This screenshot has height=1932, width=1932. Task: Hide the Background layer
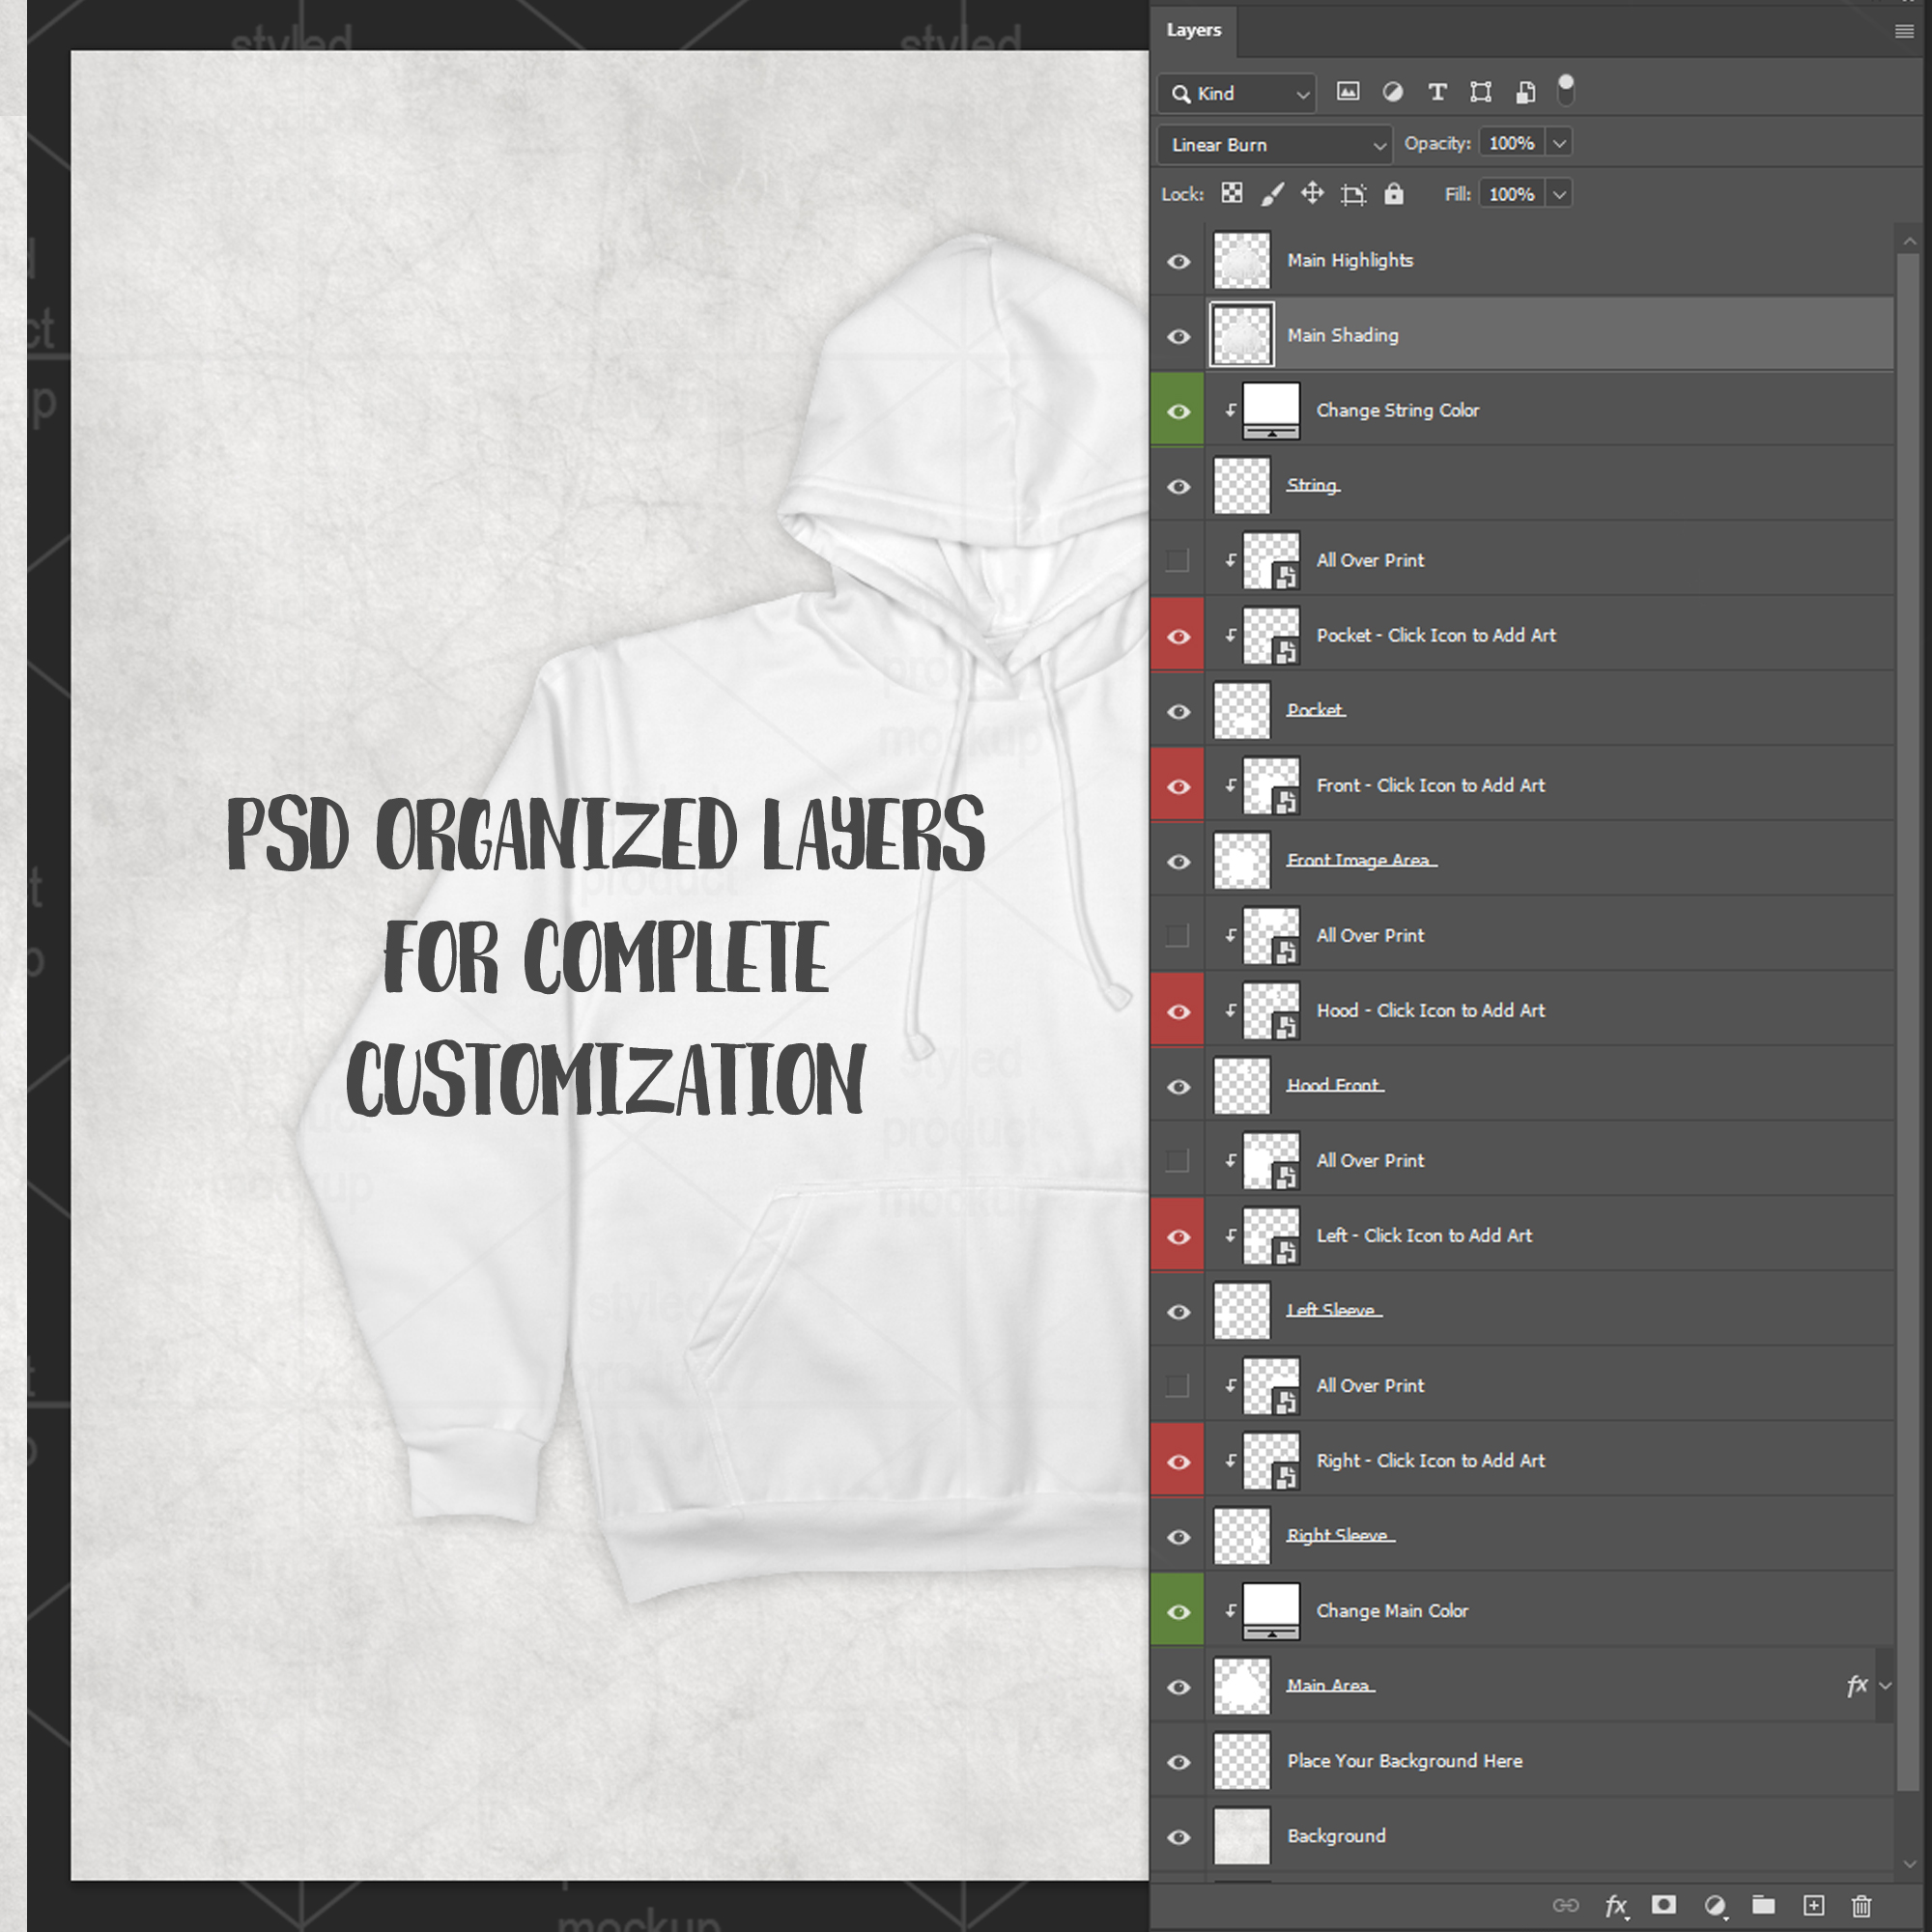click(1179, 1837)
